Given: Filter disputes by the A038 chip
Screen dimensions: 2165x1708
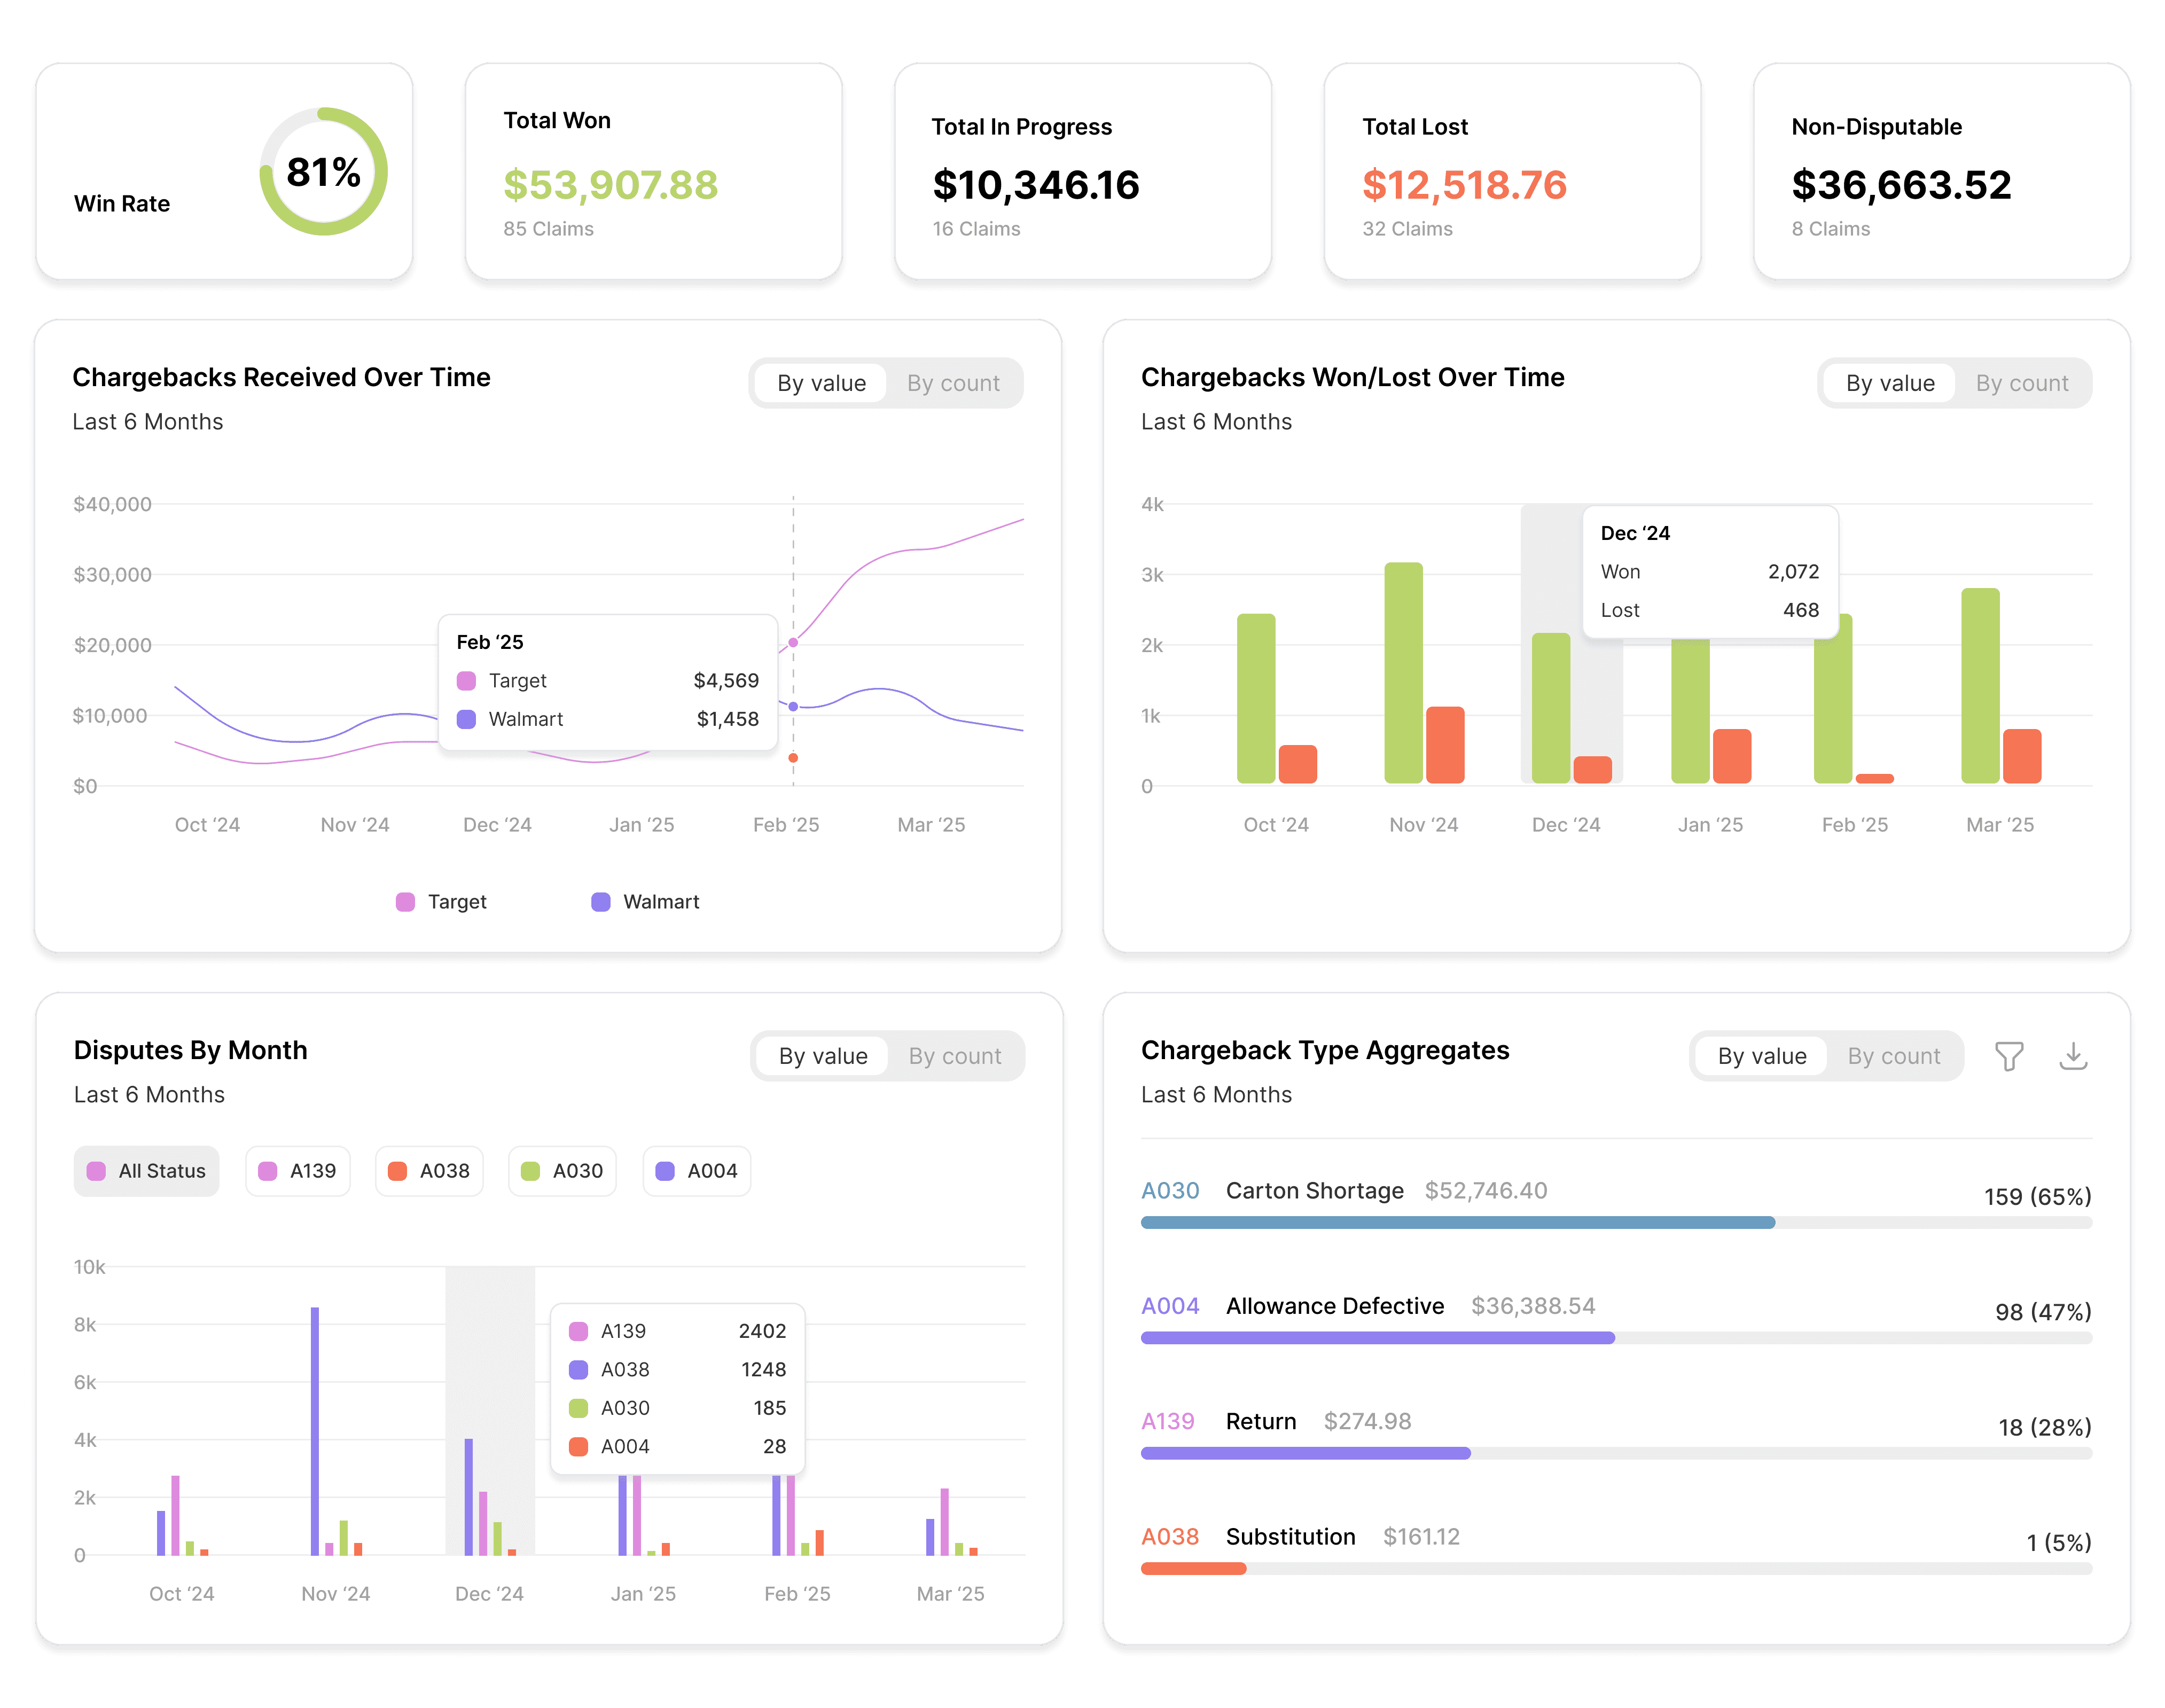Looking at the screenshot, I should 429,1171.
